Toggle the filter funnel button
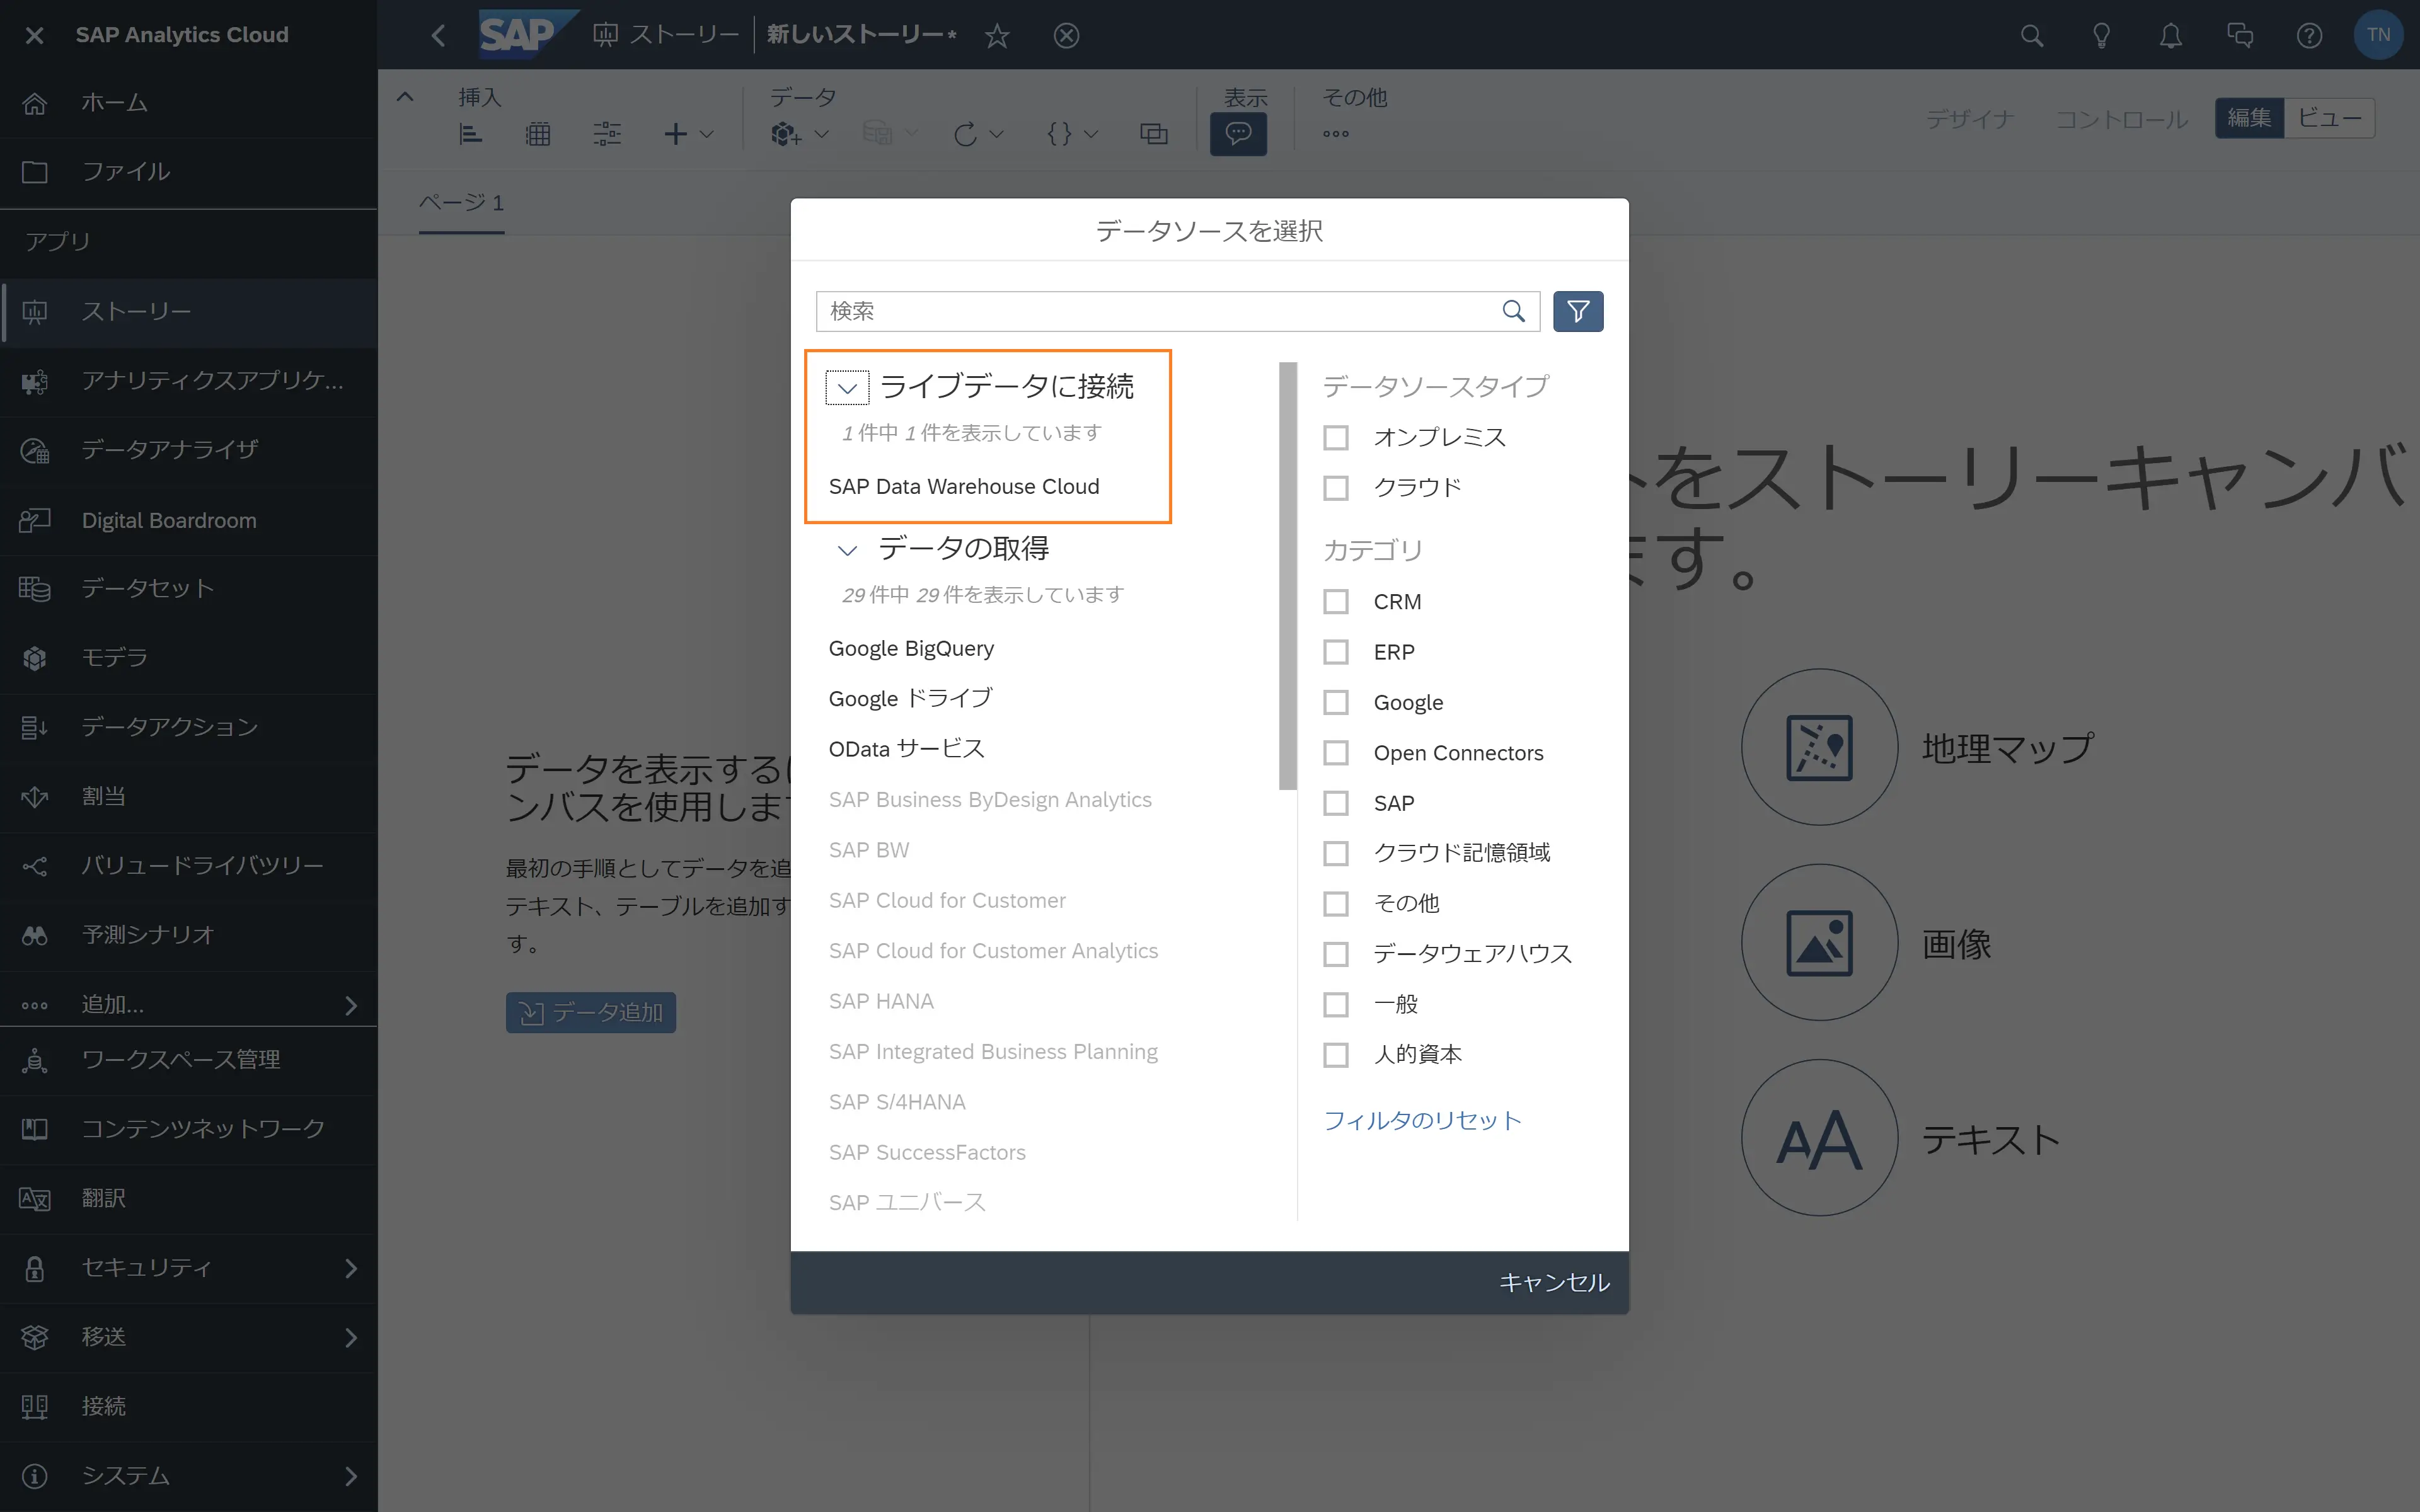Screen dimensions: 2420x1512 click(1578, 311)
